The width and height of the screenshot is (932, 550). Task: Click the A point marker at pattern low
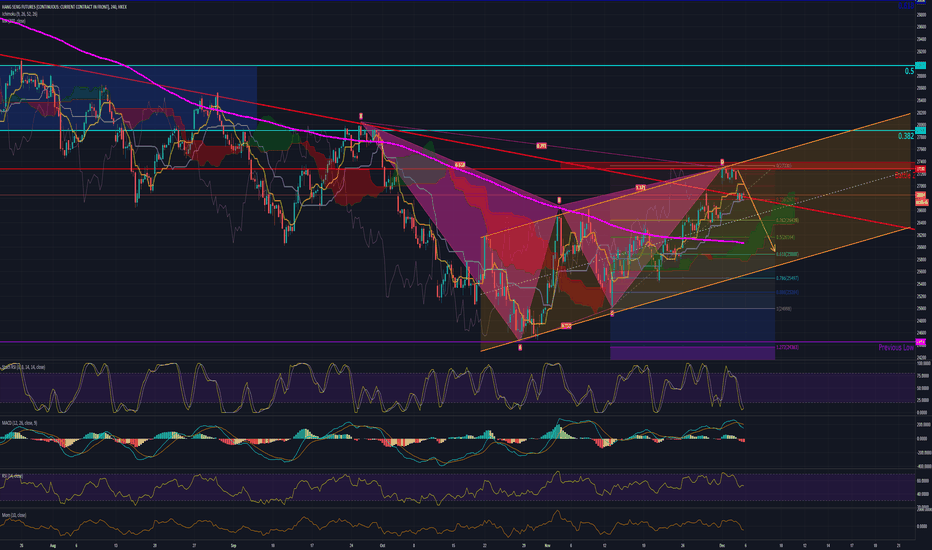(x=520, y=347)
